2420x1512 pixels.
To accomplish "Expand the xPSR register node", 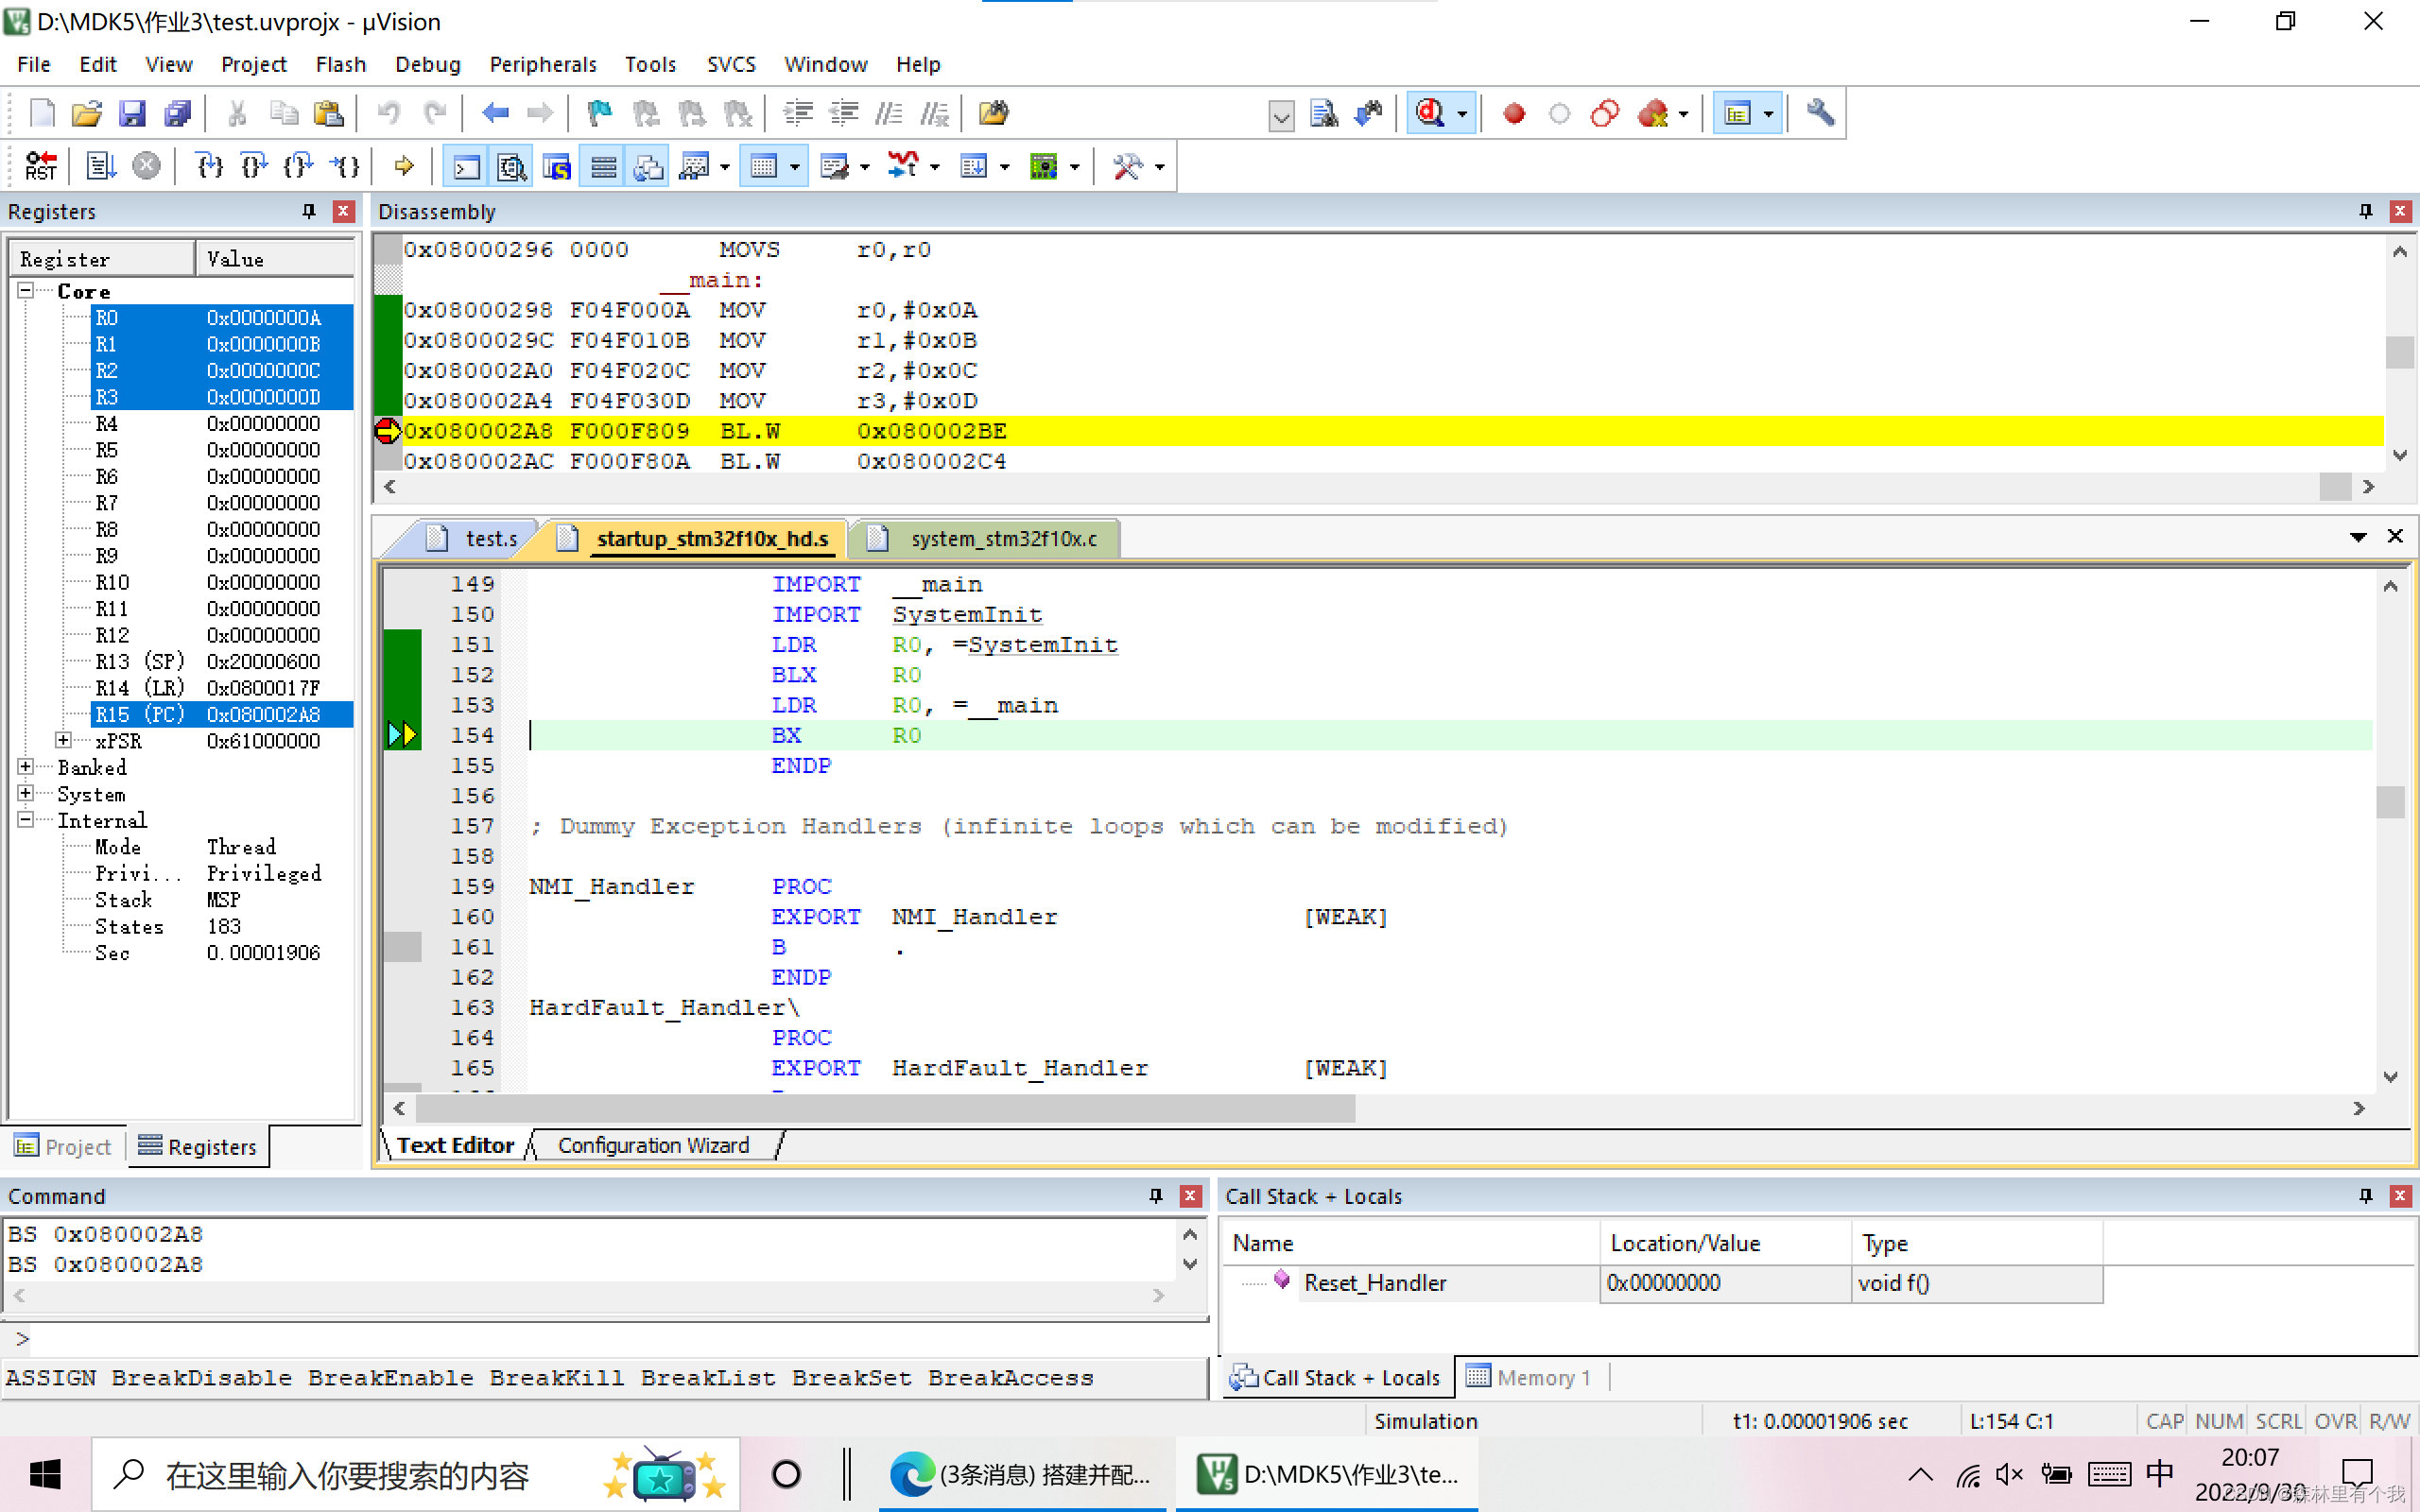I will [63, 740].
